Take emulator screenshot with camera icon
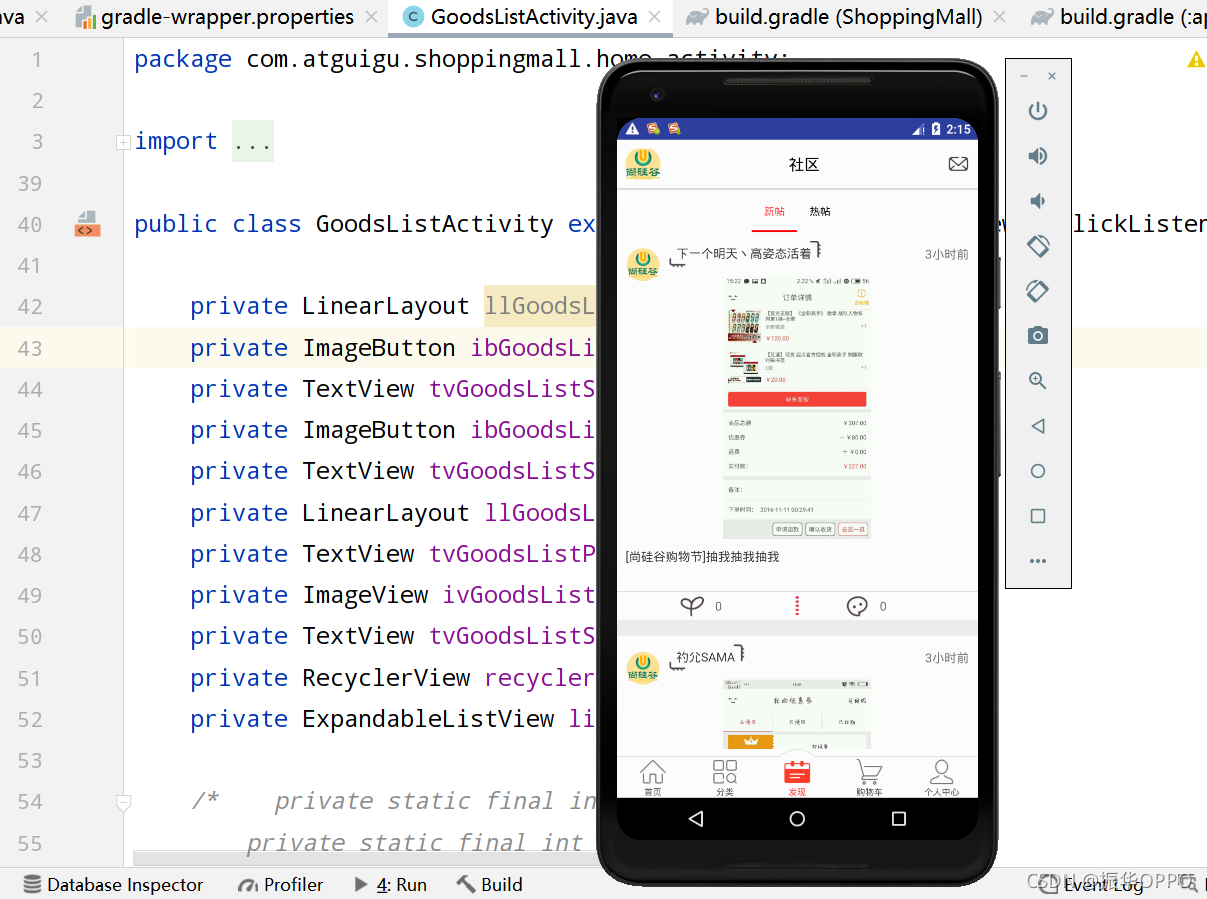Screen dimensions: 1207x899 click(x=1038, y=336)
